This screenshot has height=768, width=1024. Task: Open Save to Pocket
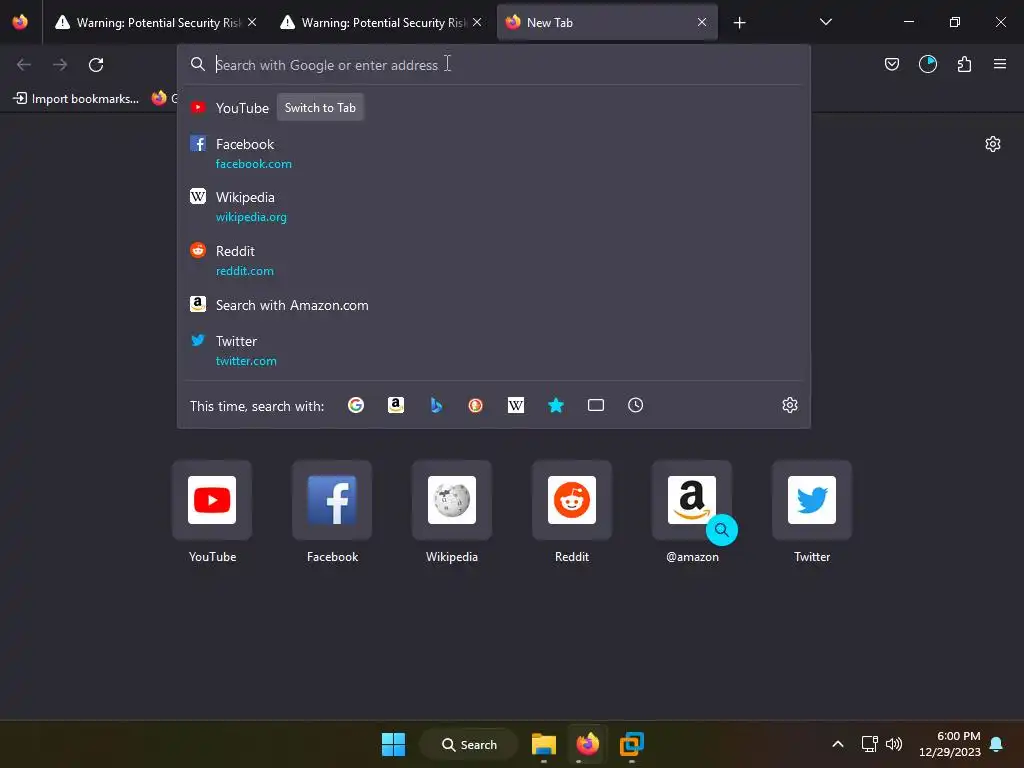point(891,64)
